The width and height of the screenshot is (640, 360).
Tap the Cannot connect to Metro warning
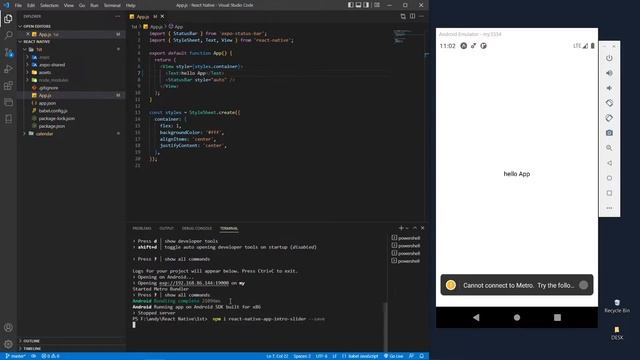click(517, 285)
